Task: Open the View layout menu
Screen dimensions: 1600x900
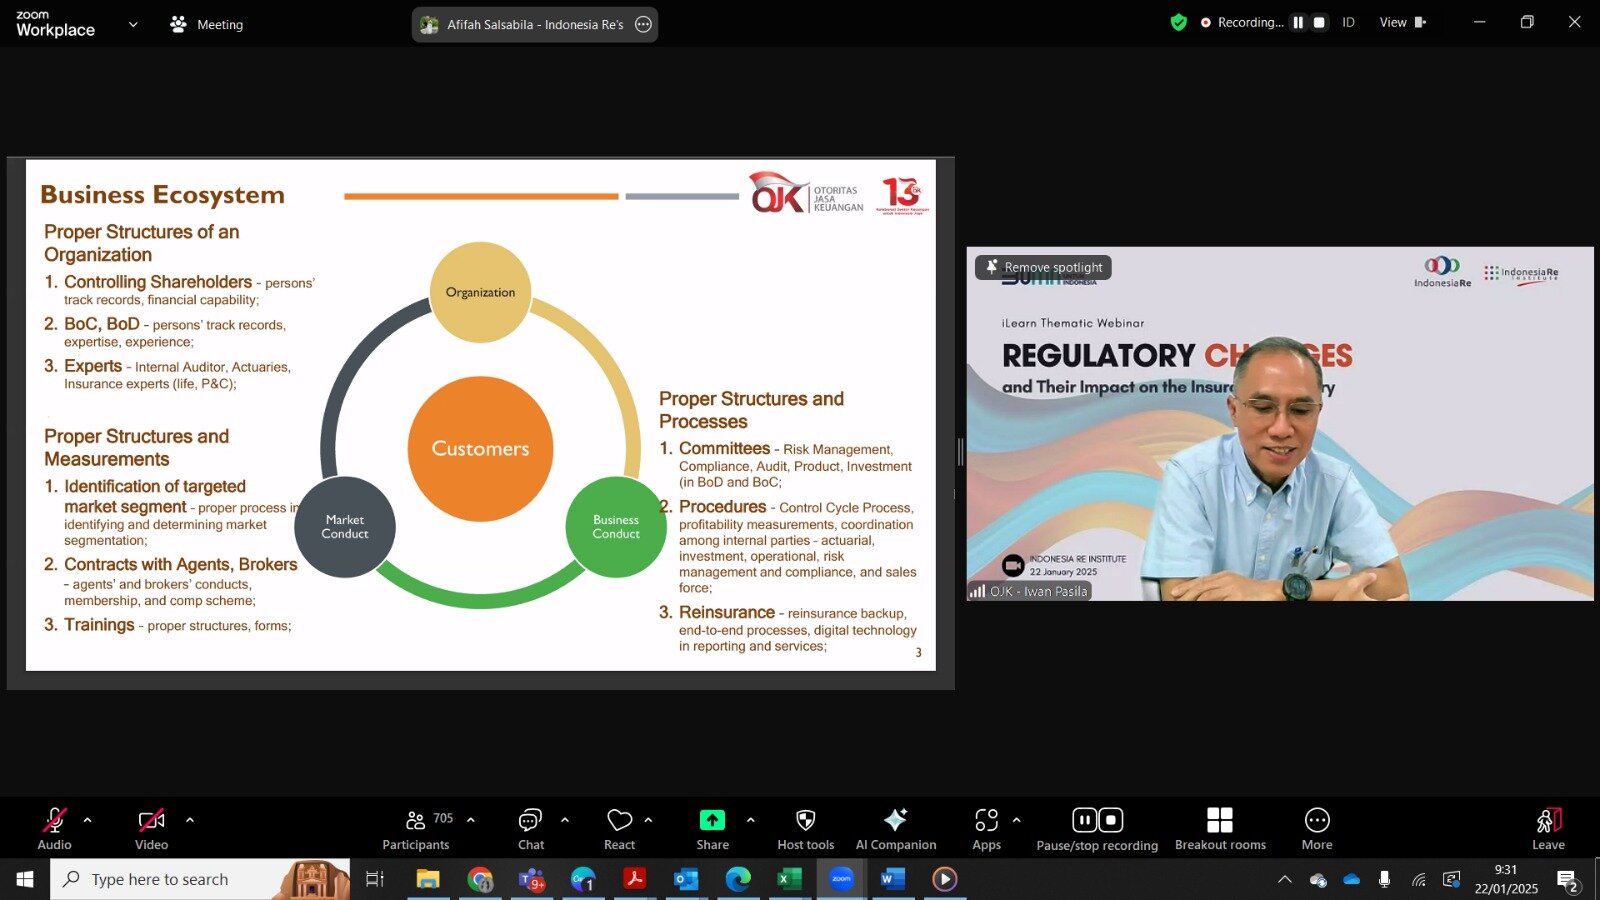Action: click(1402, 22)
